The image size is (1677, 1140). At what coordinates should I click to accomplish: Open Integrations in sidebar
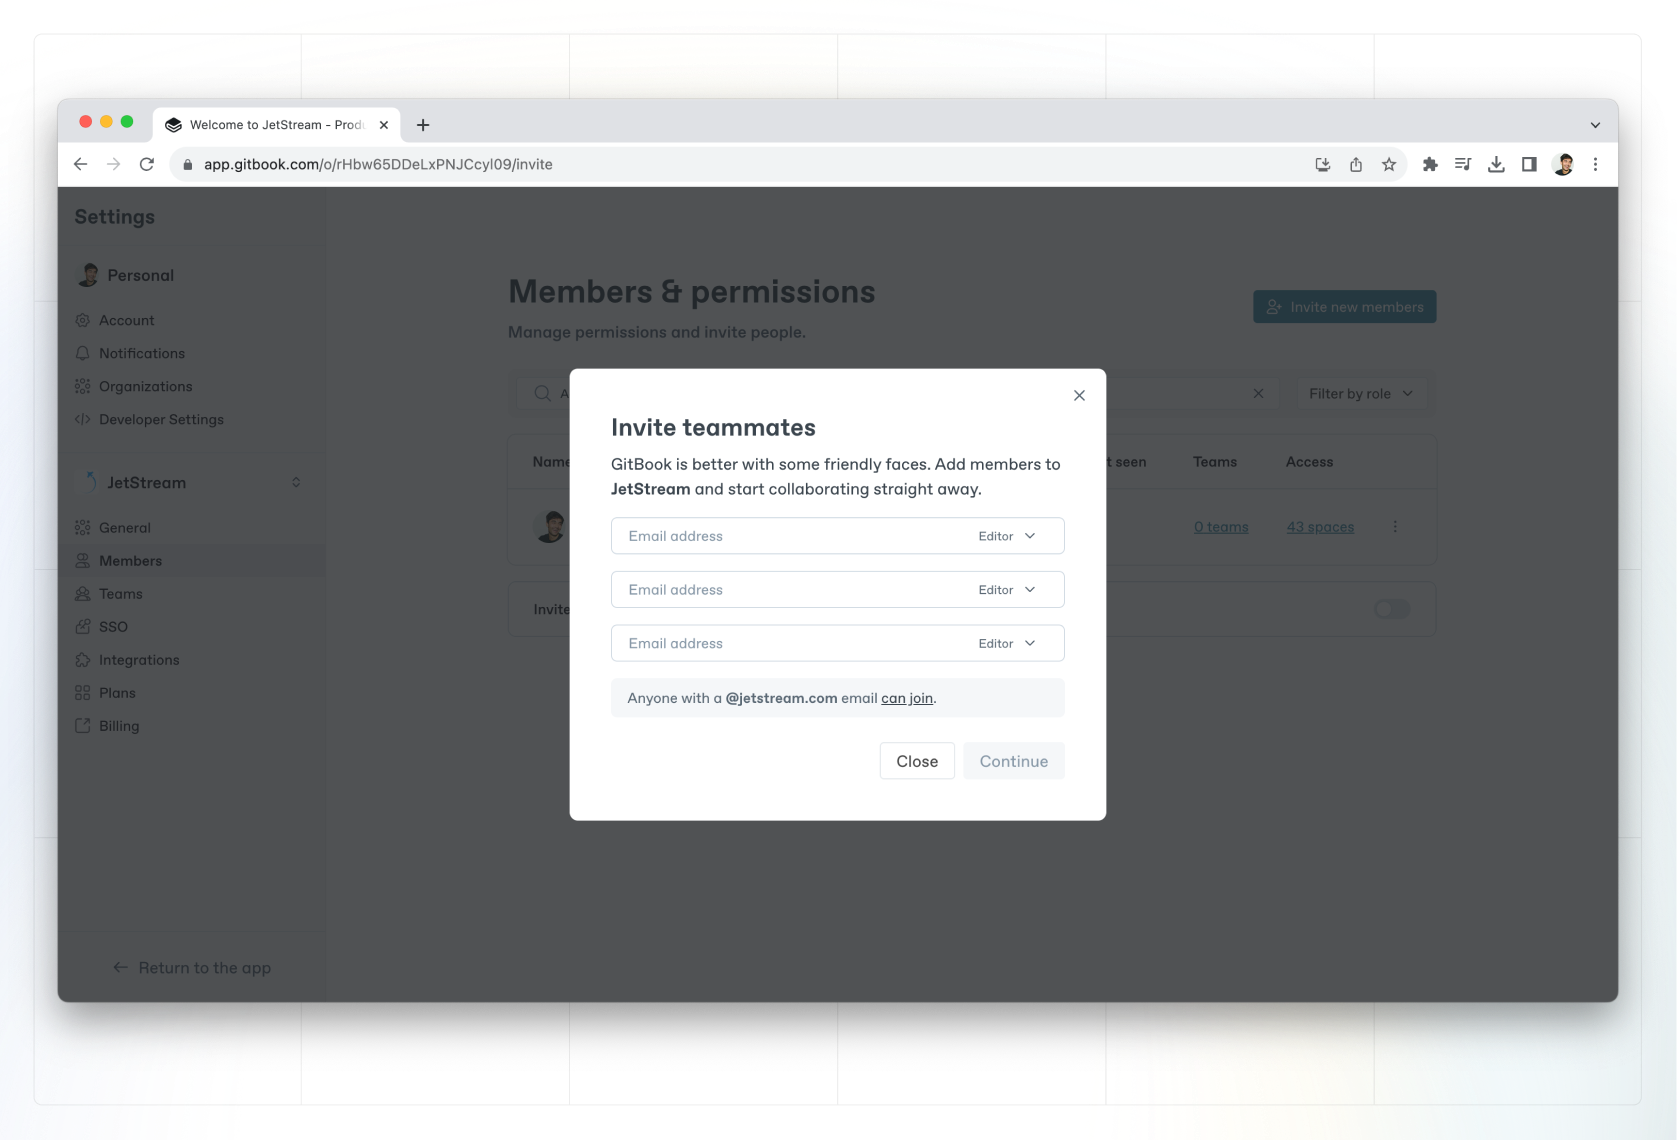139,660
